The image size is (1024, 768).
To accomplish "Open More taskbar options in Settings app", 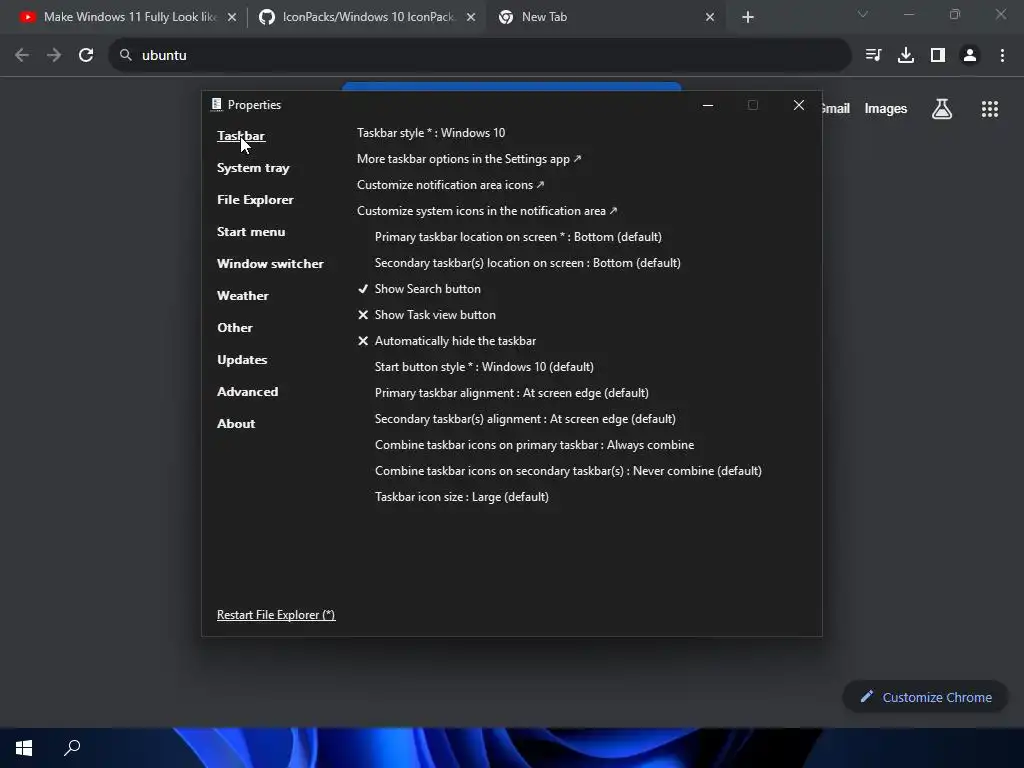I will tap(469, 159).
